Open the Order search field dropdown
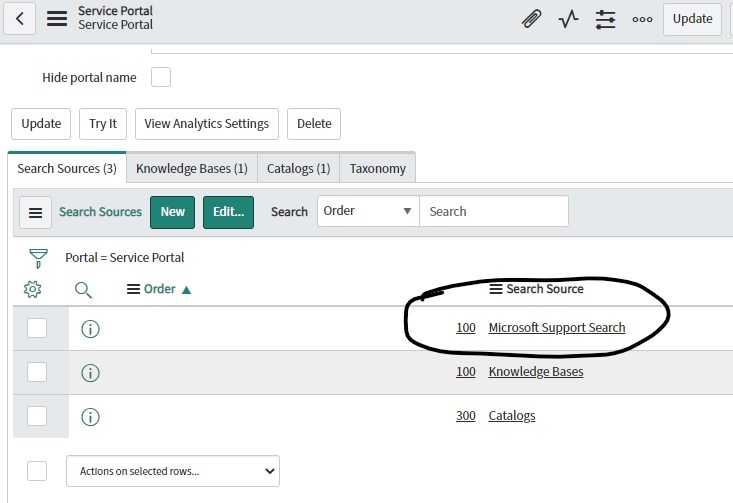 tap(368, 211)
